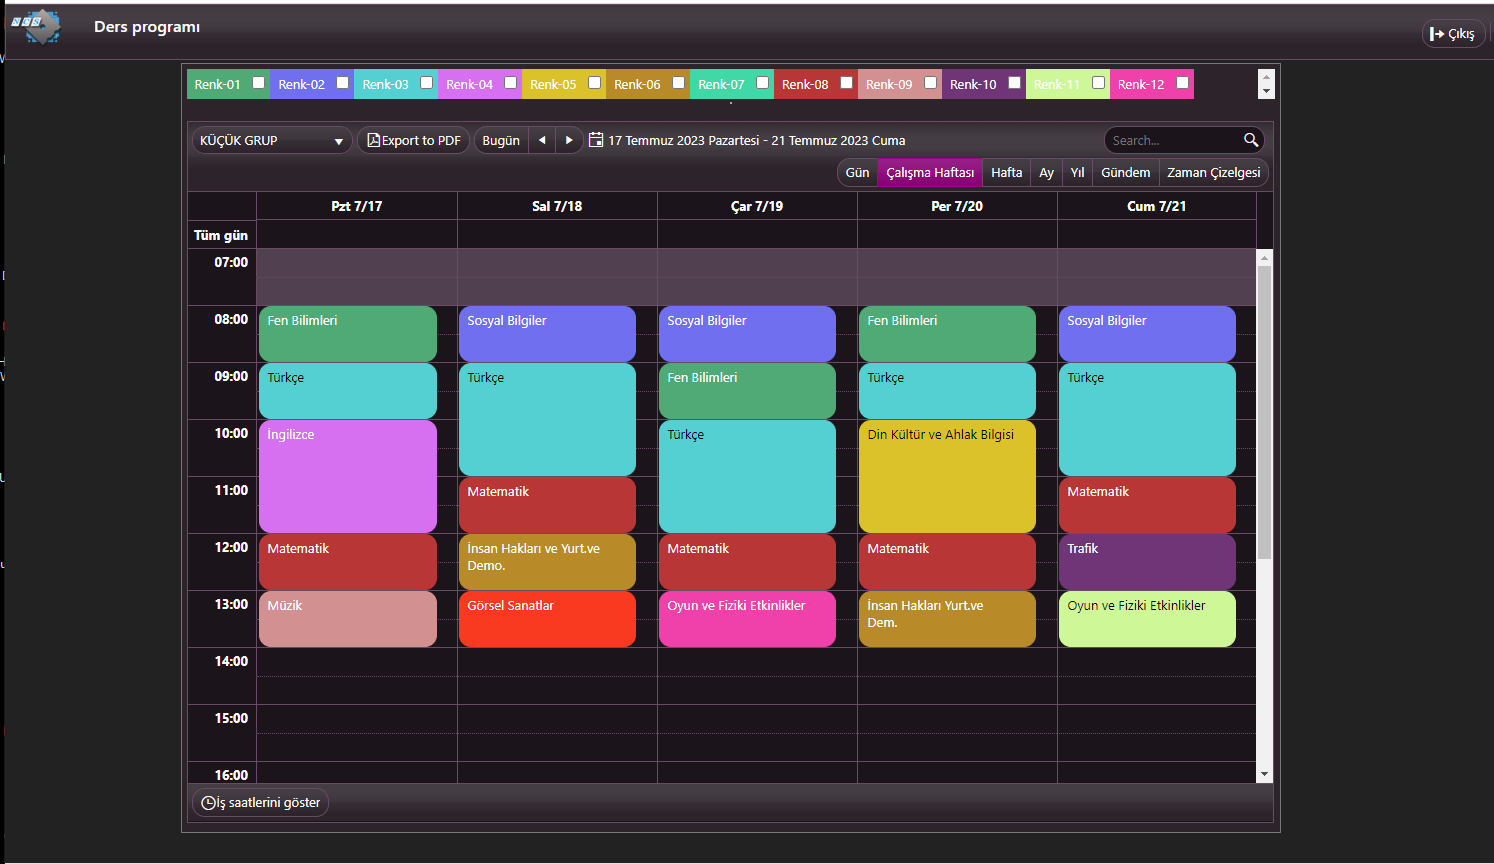
Task: Click the scheduler vertical scrollbar thumb
Action: [x=1264, y=411]
